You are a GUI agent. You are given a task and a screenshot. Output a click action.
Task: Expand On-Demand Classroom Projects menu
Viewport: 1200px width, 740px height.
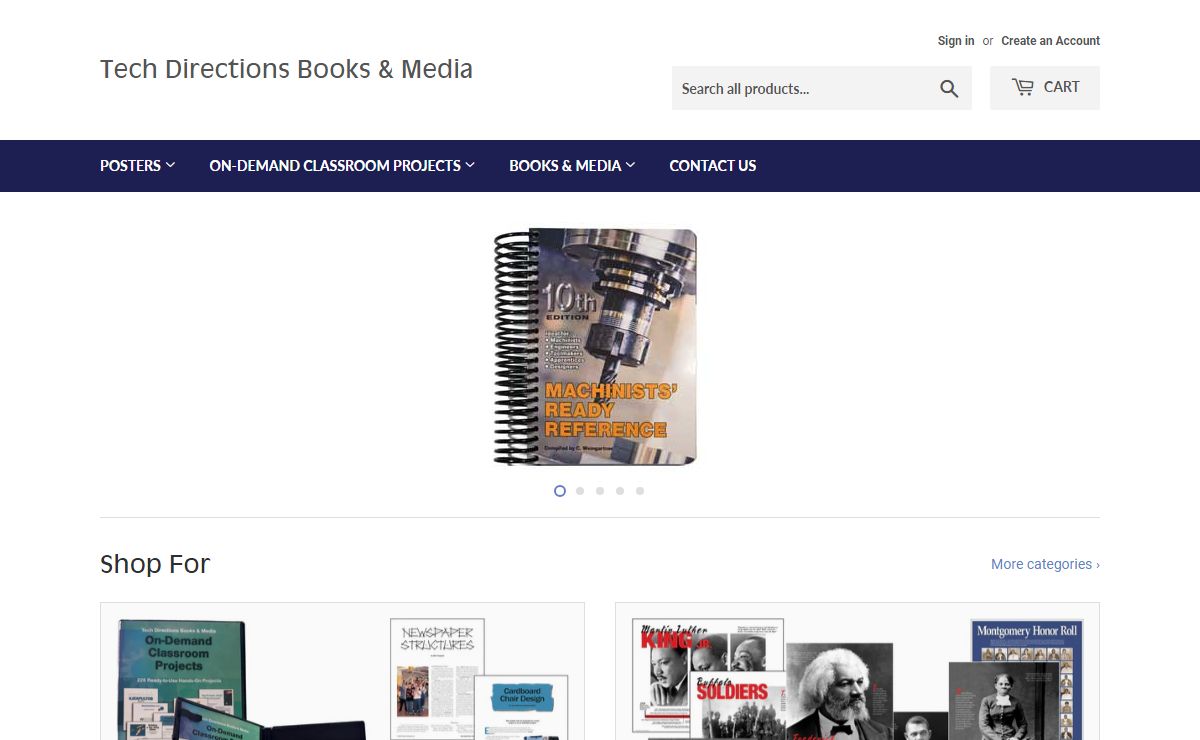(342, 166)
